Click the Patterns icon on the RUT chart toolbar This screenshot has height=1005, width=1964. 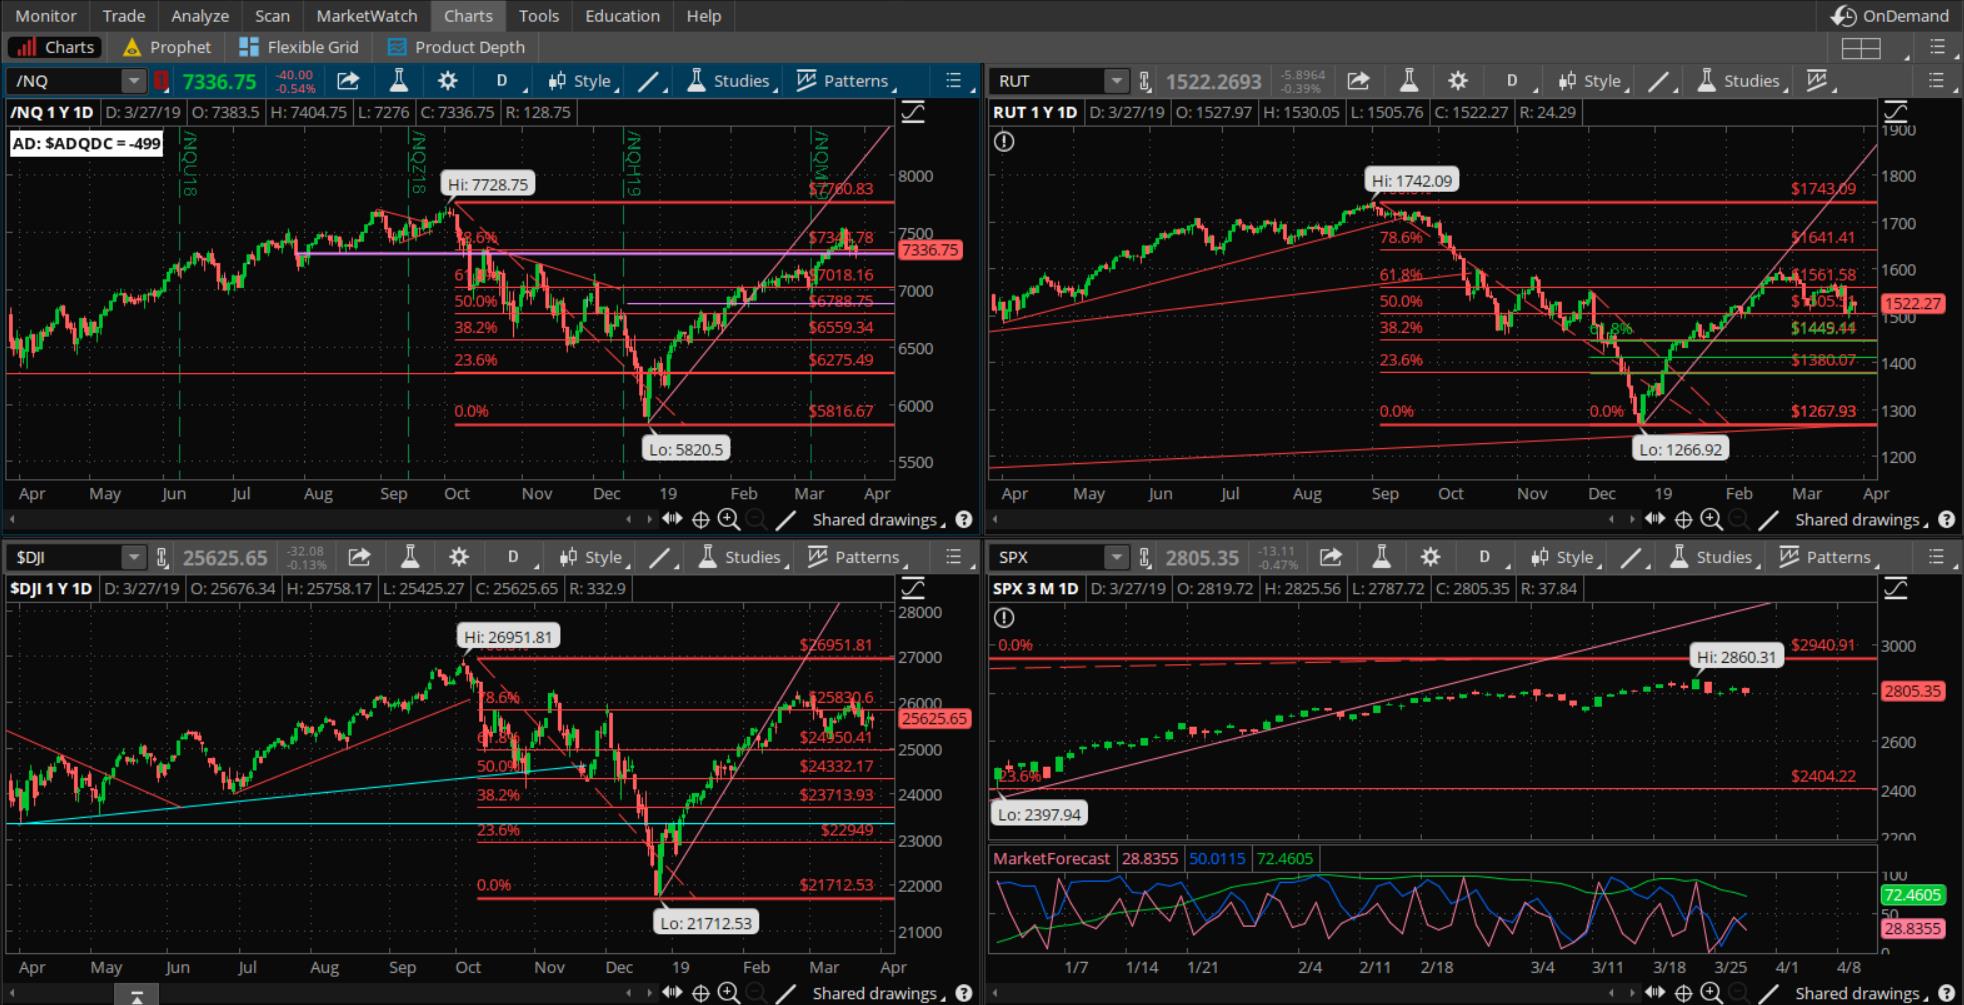click(x=1818, y=81)
